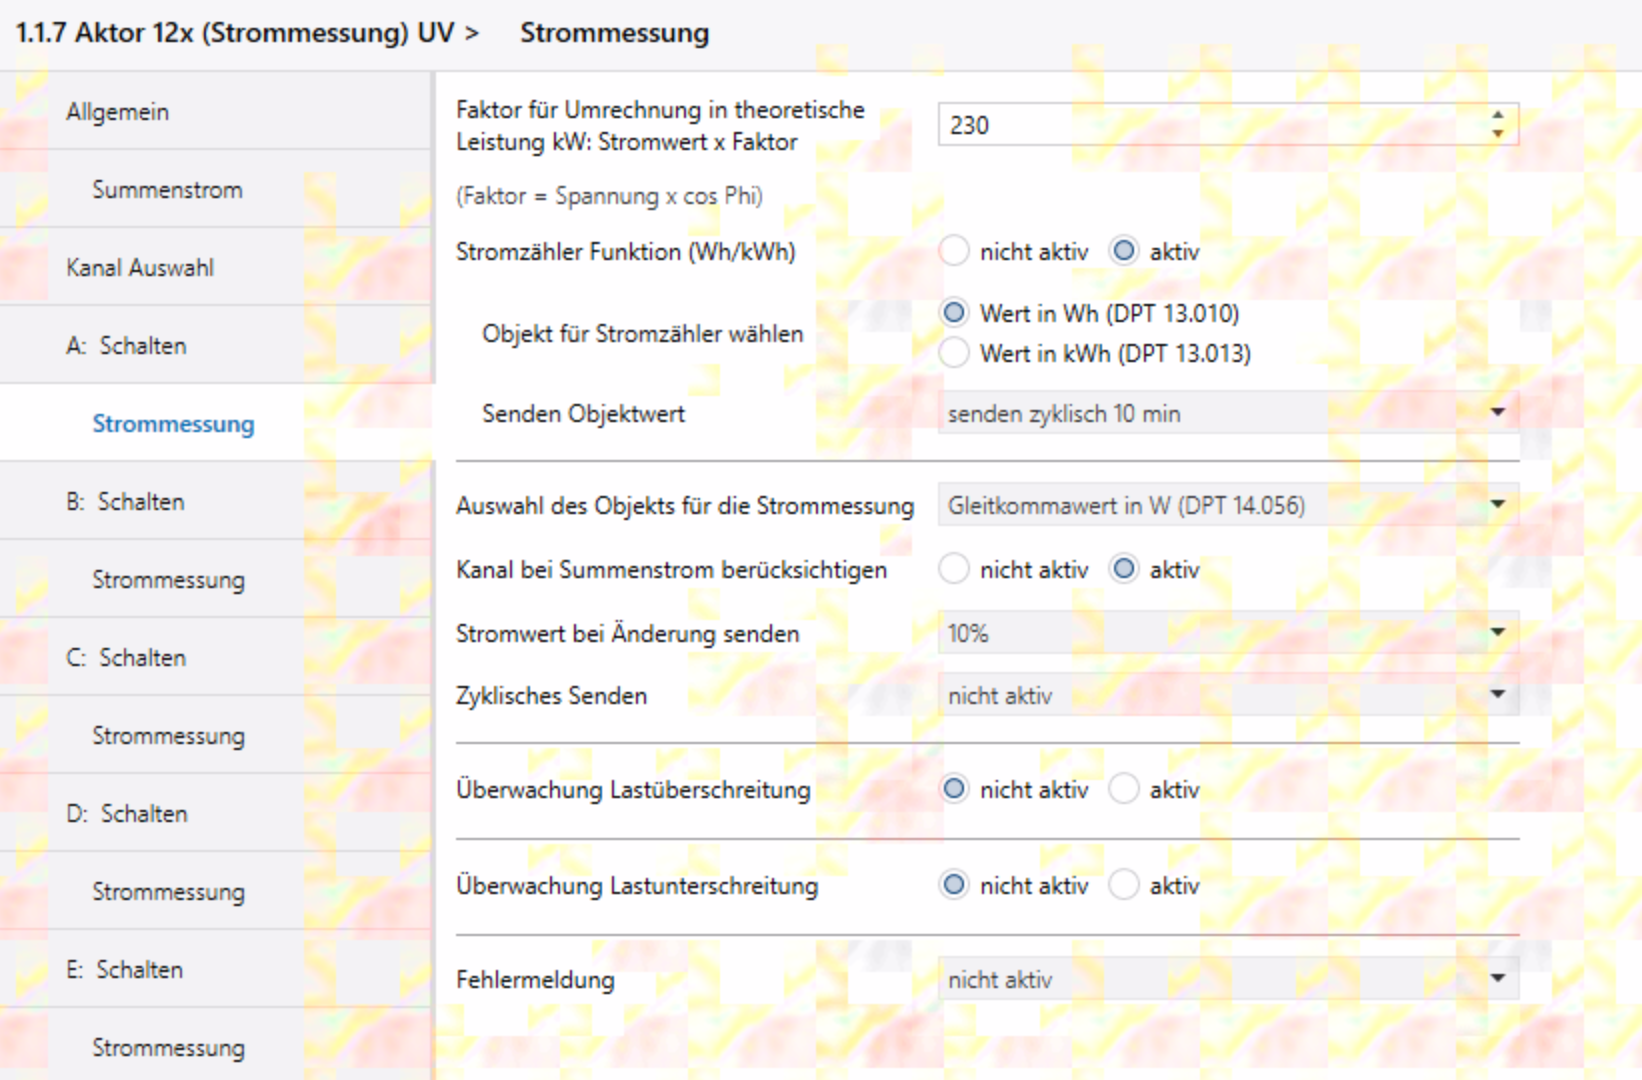Decrease the Faktor value with down arrow

(1497, 134)
